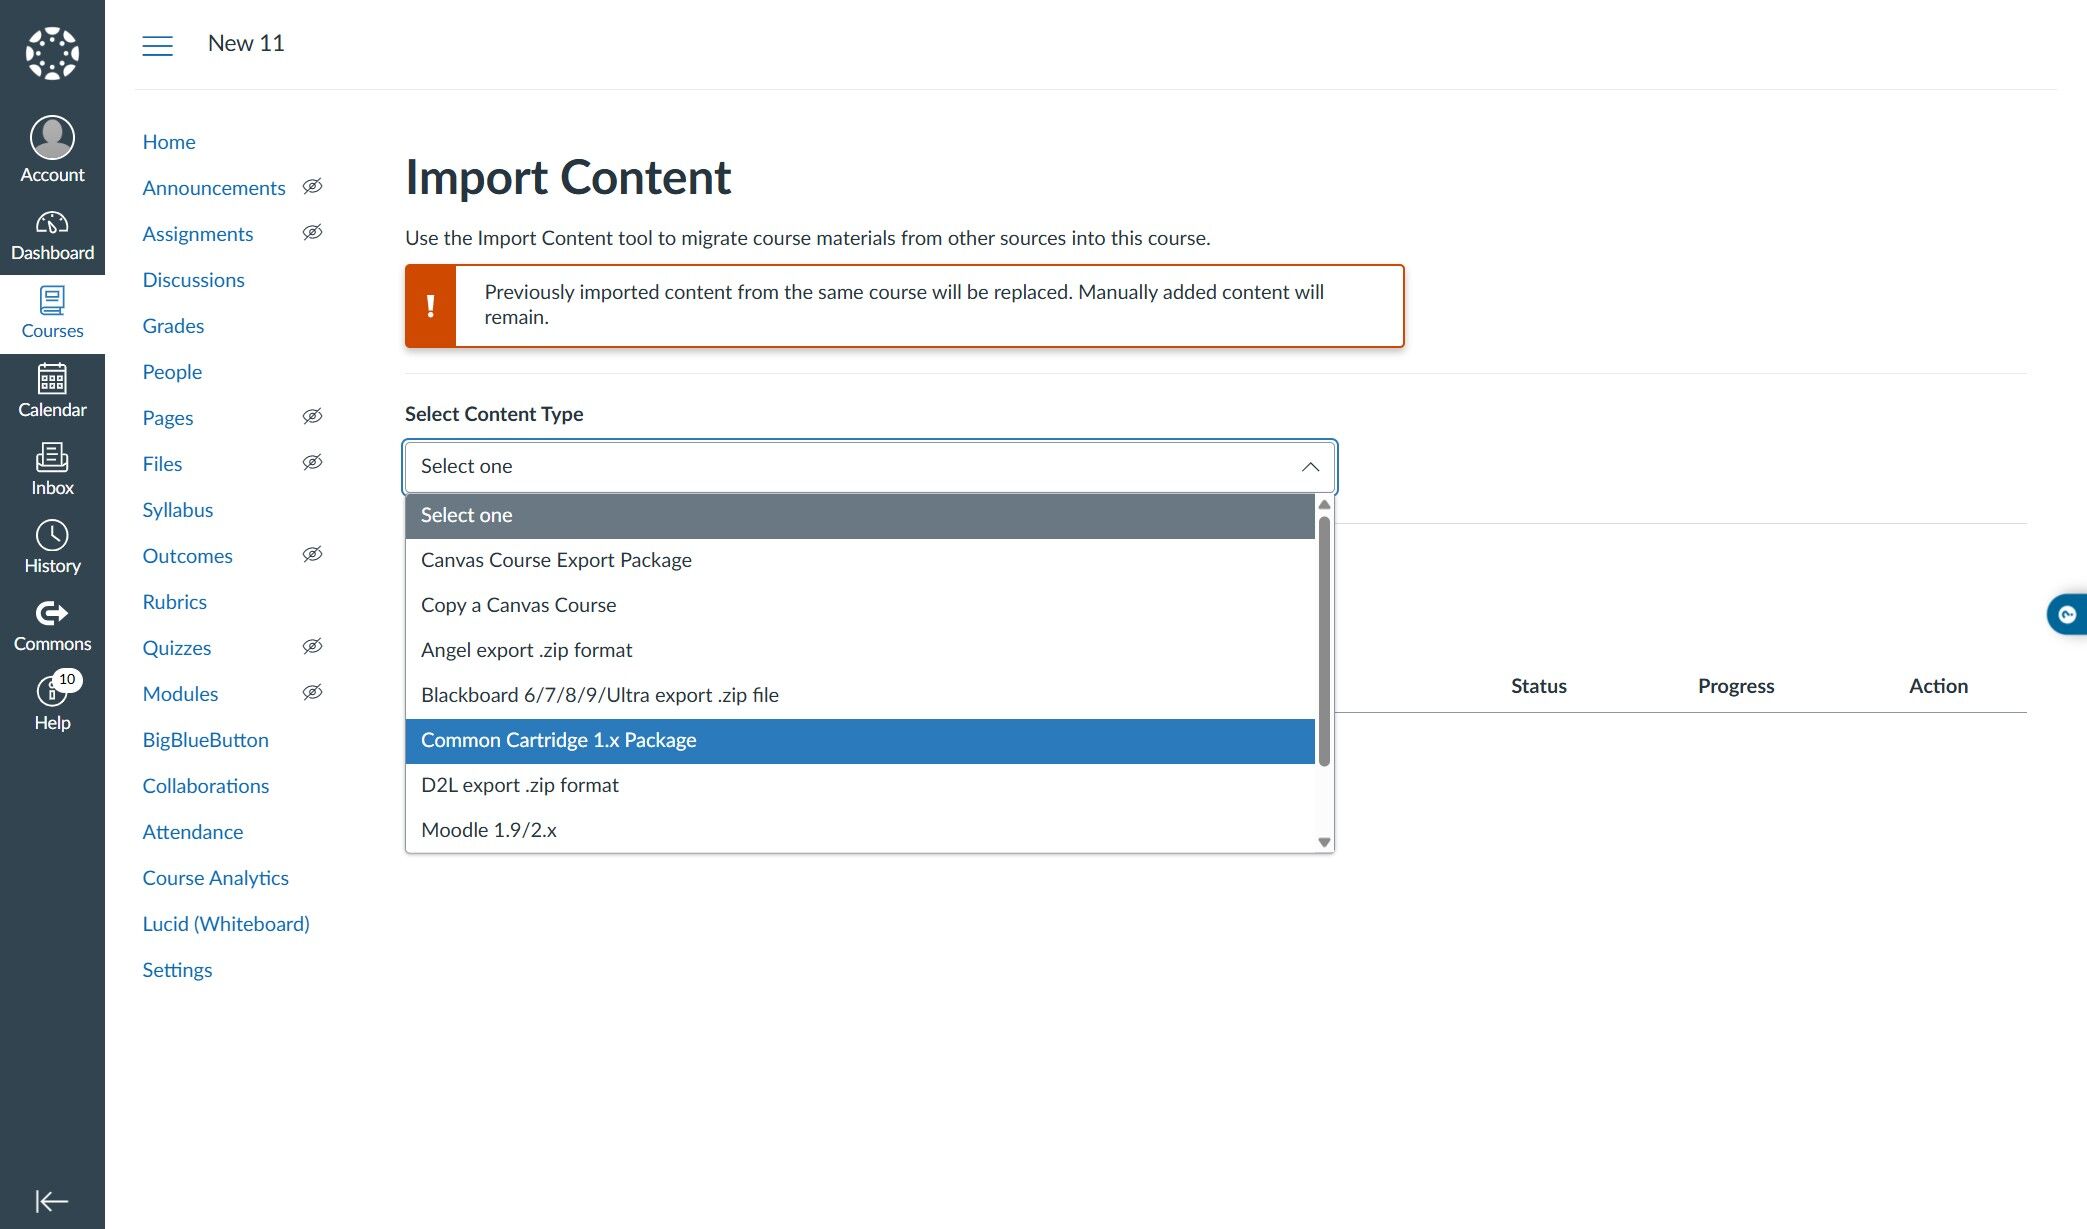Go to Dashboard via speedometer icon

pyautogui.click(x=52, y=223)
